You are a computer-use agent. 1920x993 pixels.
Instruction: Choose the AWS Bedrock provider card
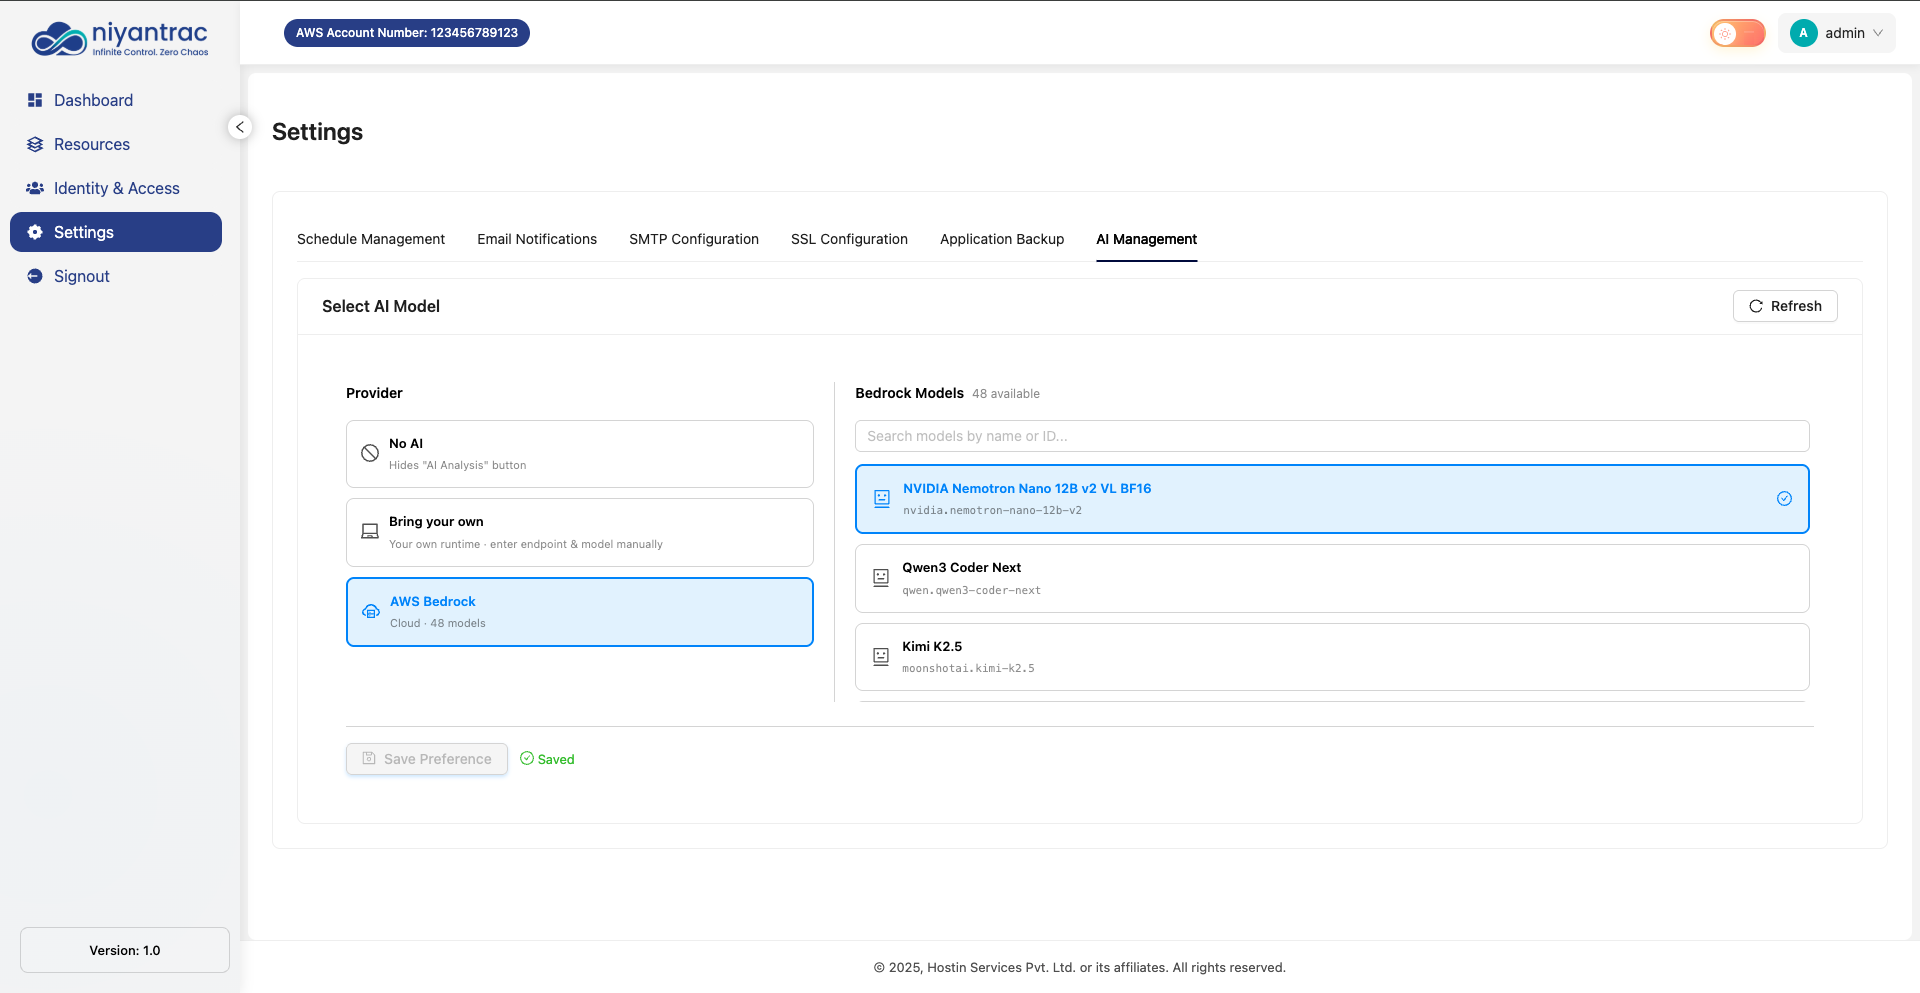tap(579, 612)
